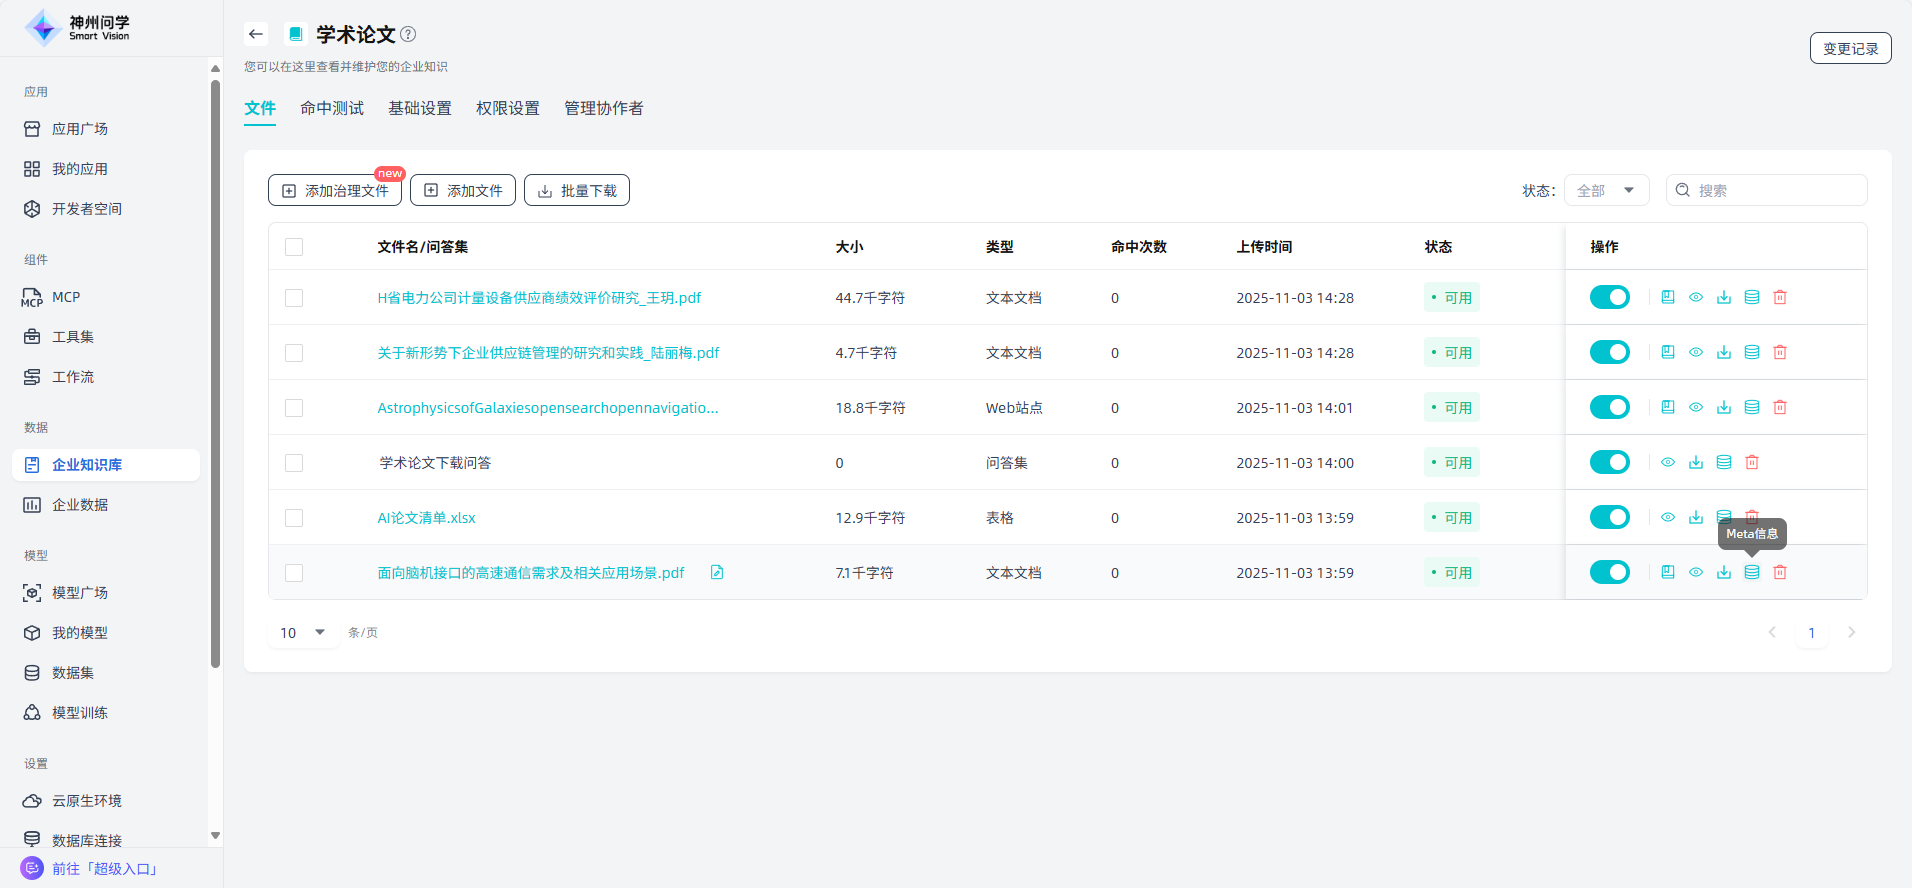The image size is (1912, 888).
Task: Open the 权限设置 tab
Action: click(507, 108)
